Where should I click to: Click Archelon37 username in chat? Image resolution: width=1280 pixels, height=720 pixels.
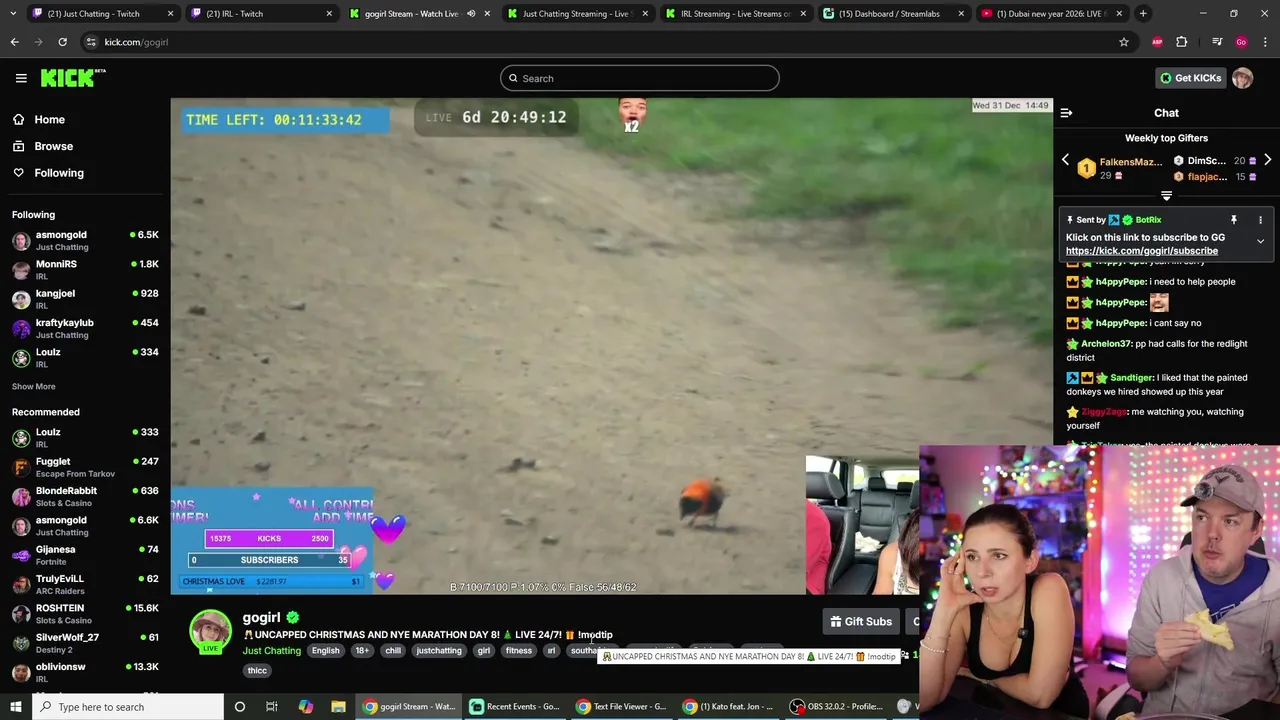click(x=1106, y=344)
